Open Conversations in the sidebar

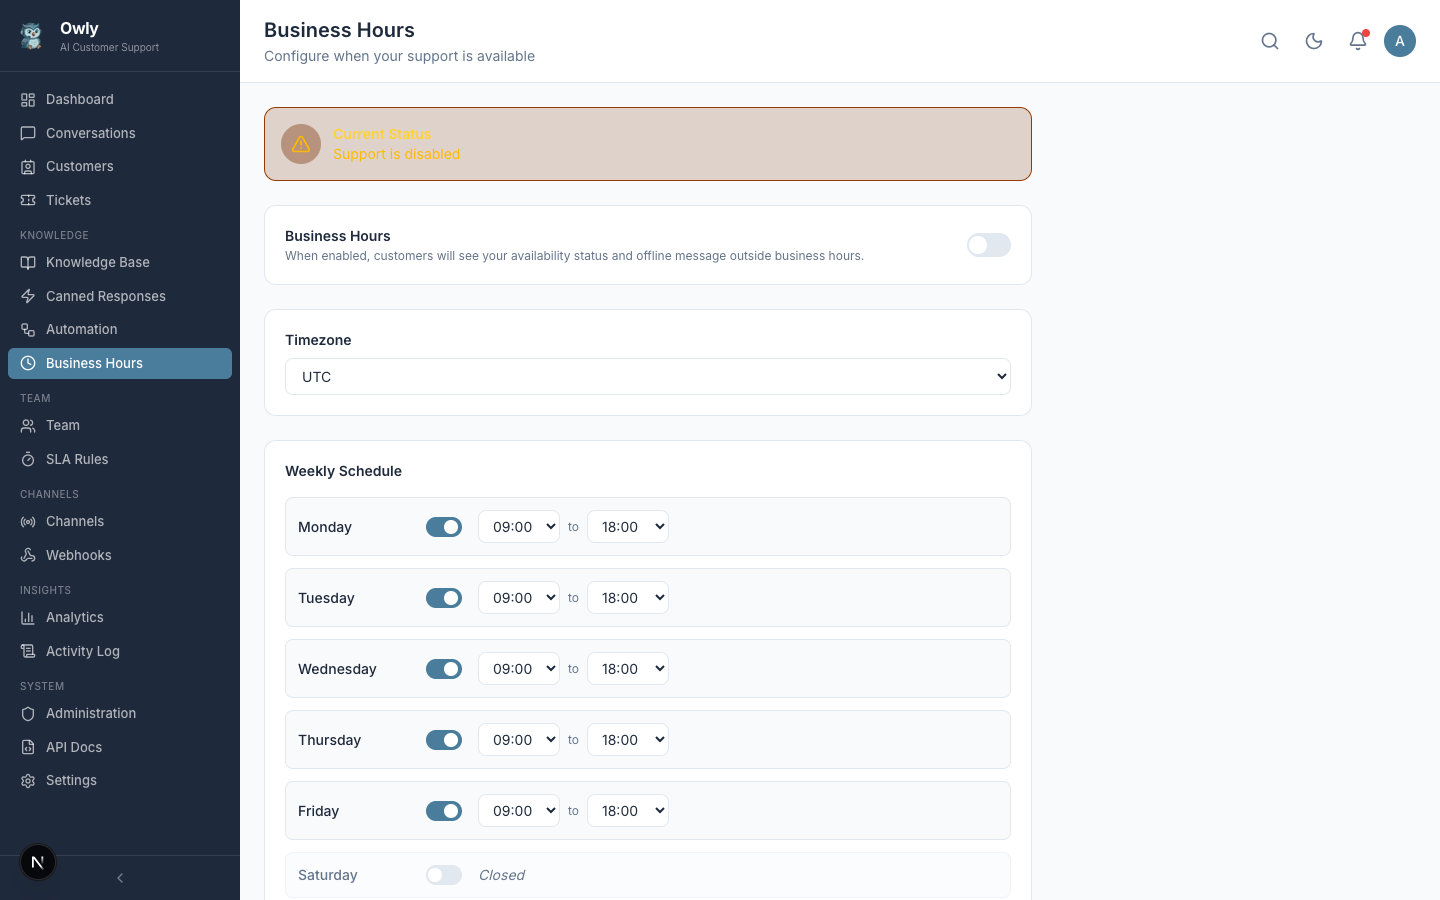point(120,133)
